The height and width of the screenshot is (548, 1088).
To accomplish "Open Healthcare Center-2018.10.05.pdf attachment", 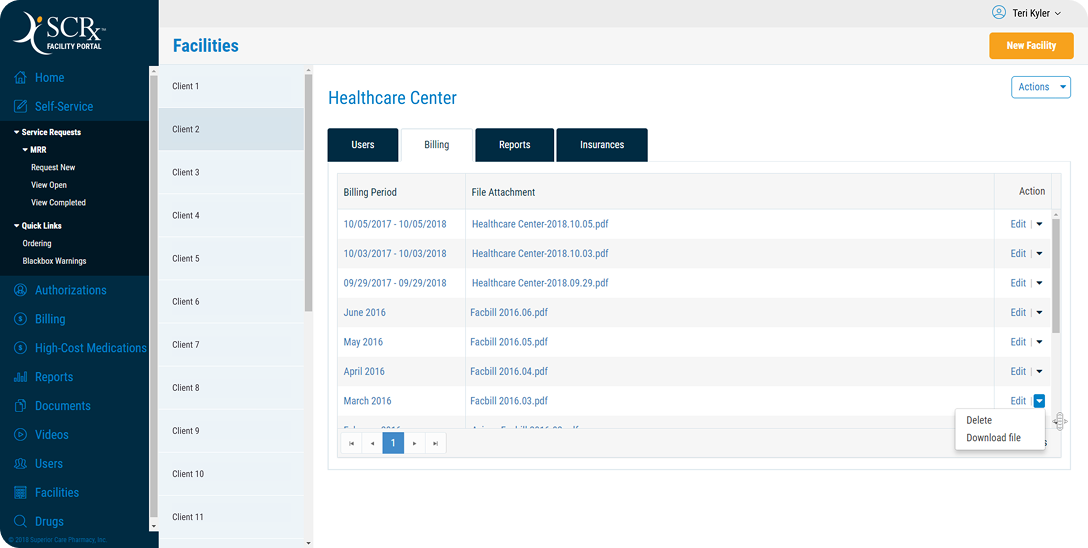I will point(541,224).
